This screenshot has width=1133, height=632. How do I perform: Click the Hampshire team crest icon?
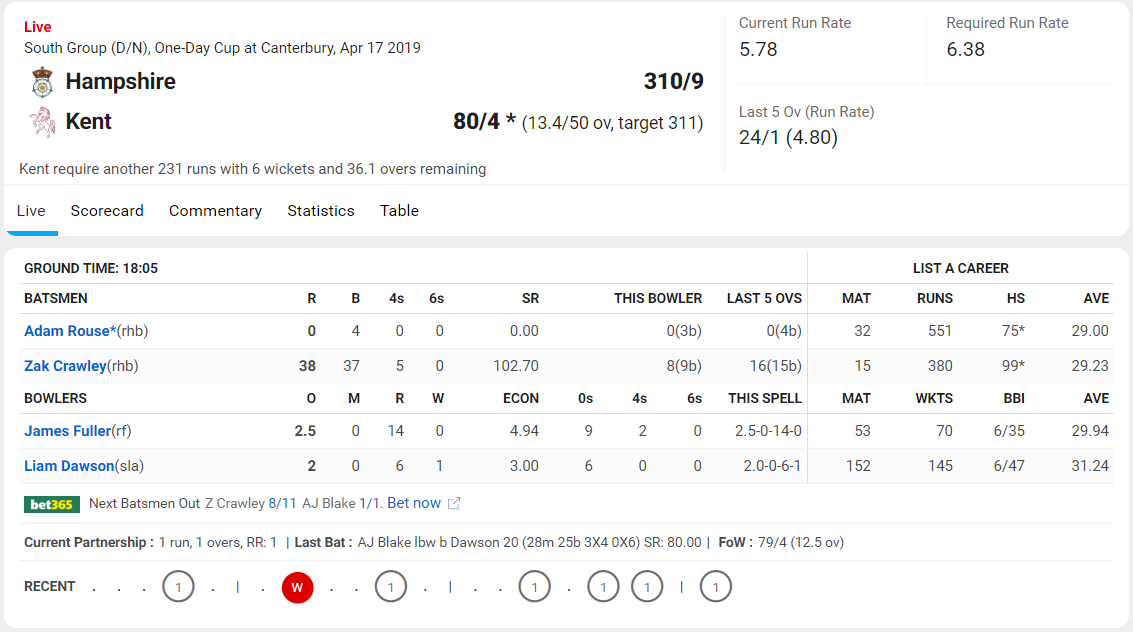point(43,82)
